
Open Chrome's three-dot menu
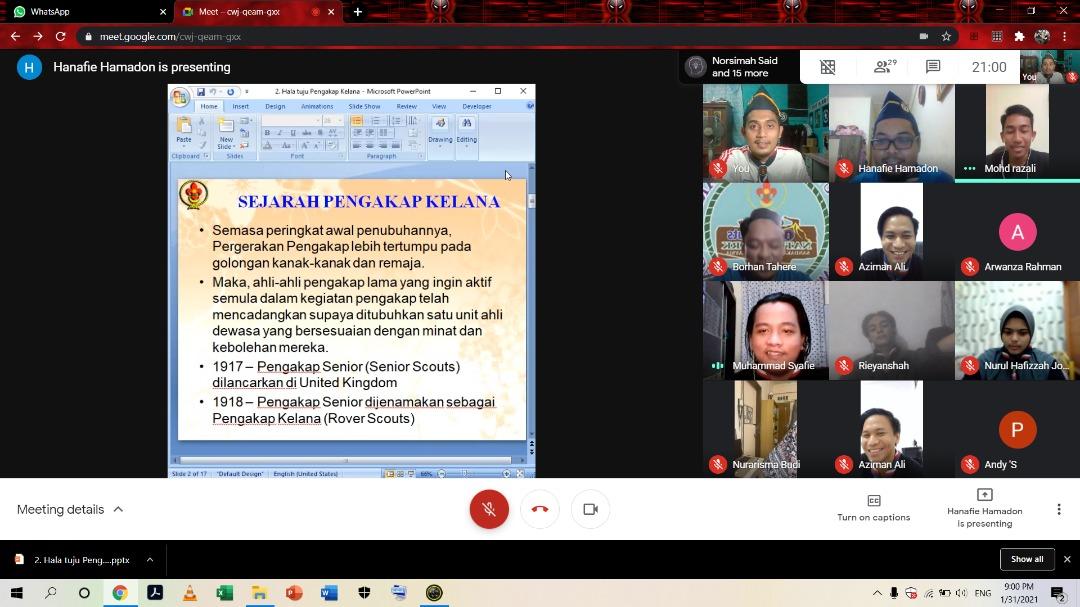pyautogui.click(x=1064, y=34)
